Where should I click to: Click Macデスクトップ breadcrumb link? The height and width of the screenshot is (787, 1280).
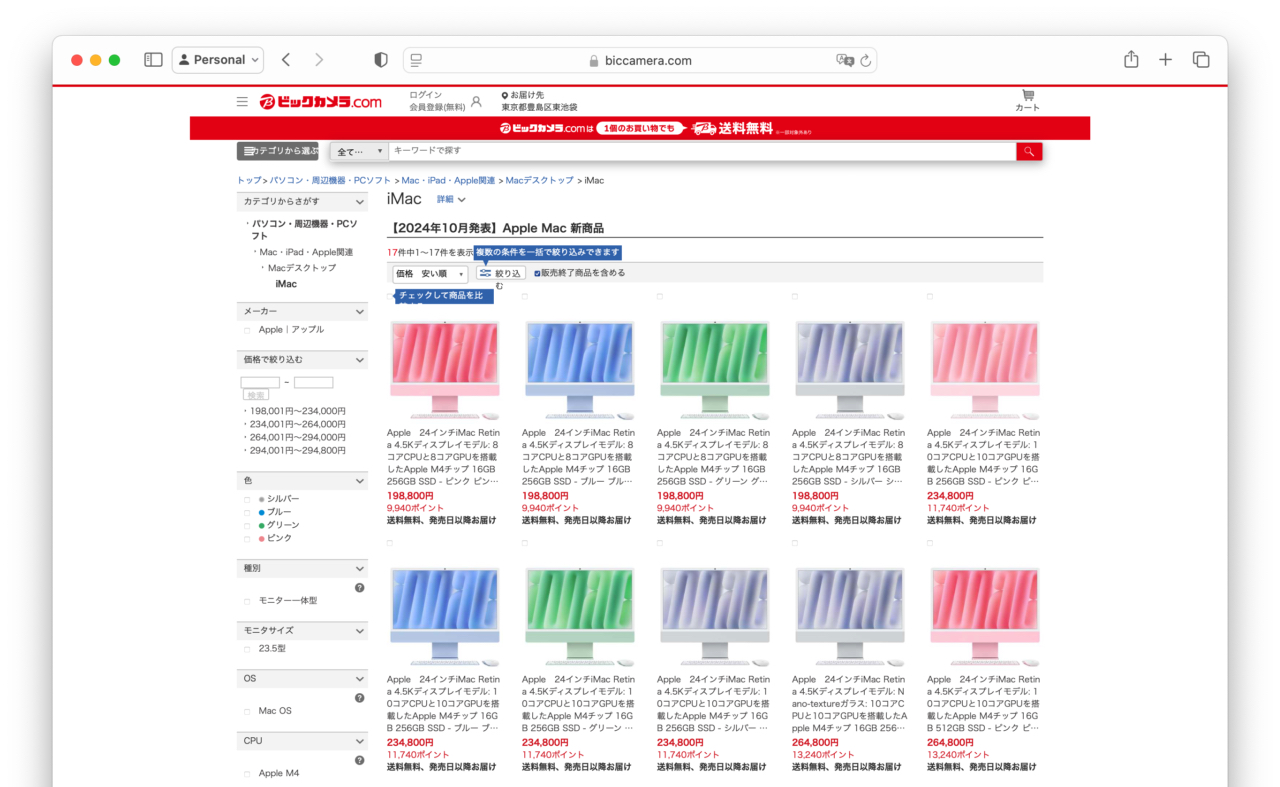540,181
